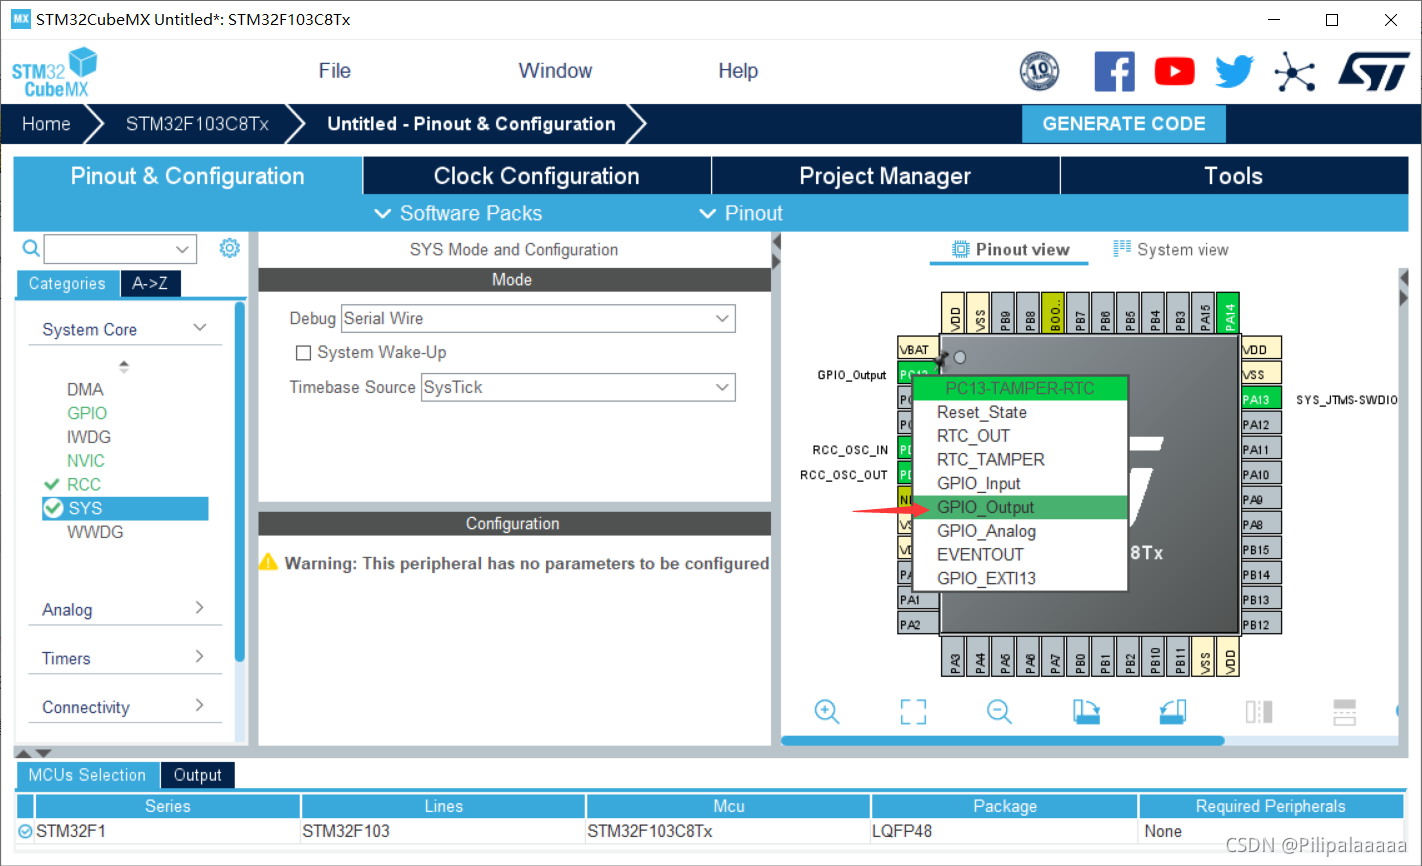
Task: Click the pinout horizontal scrollbar
Action: click(x=1002, y=741)
